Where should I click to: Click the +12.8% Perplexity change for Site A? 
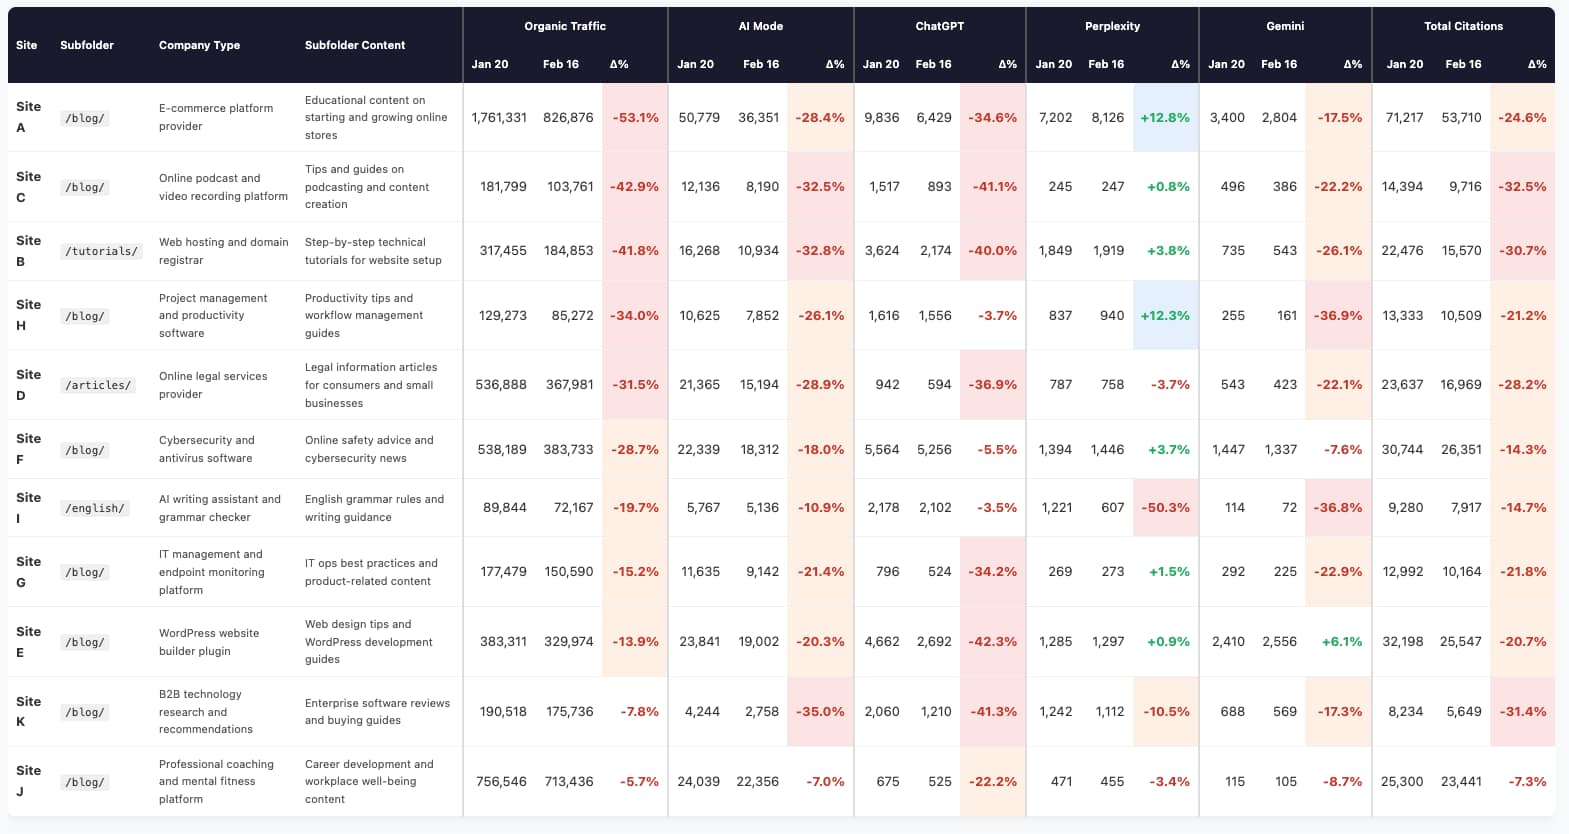coord(1165,117)
